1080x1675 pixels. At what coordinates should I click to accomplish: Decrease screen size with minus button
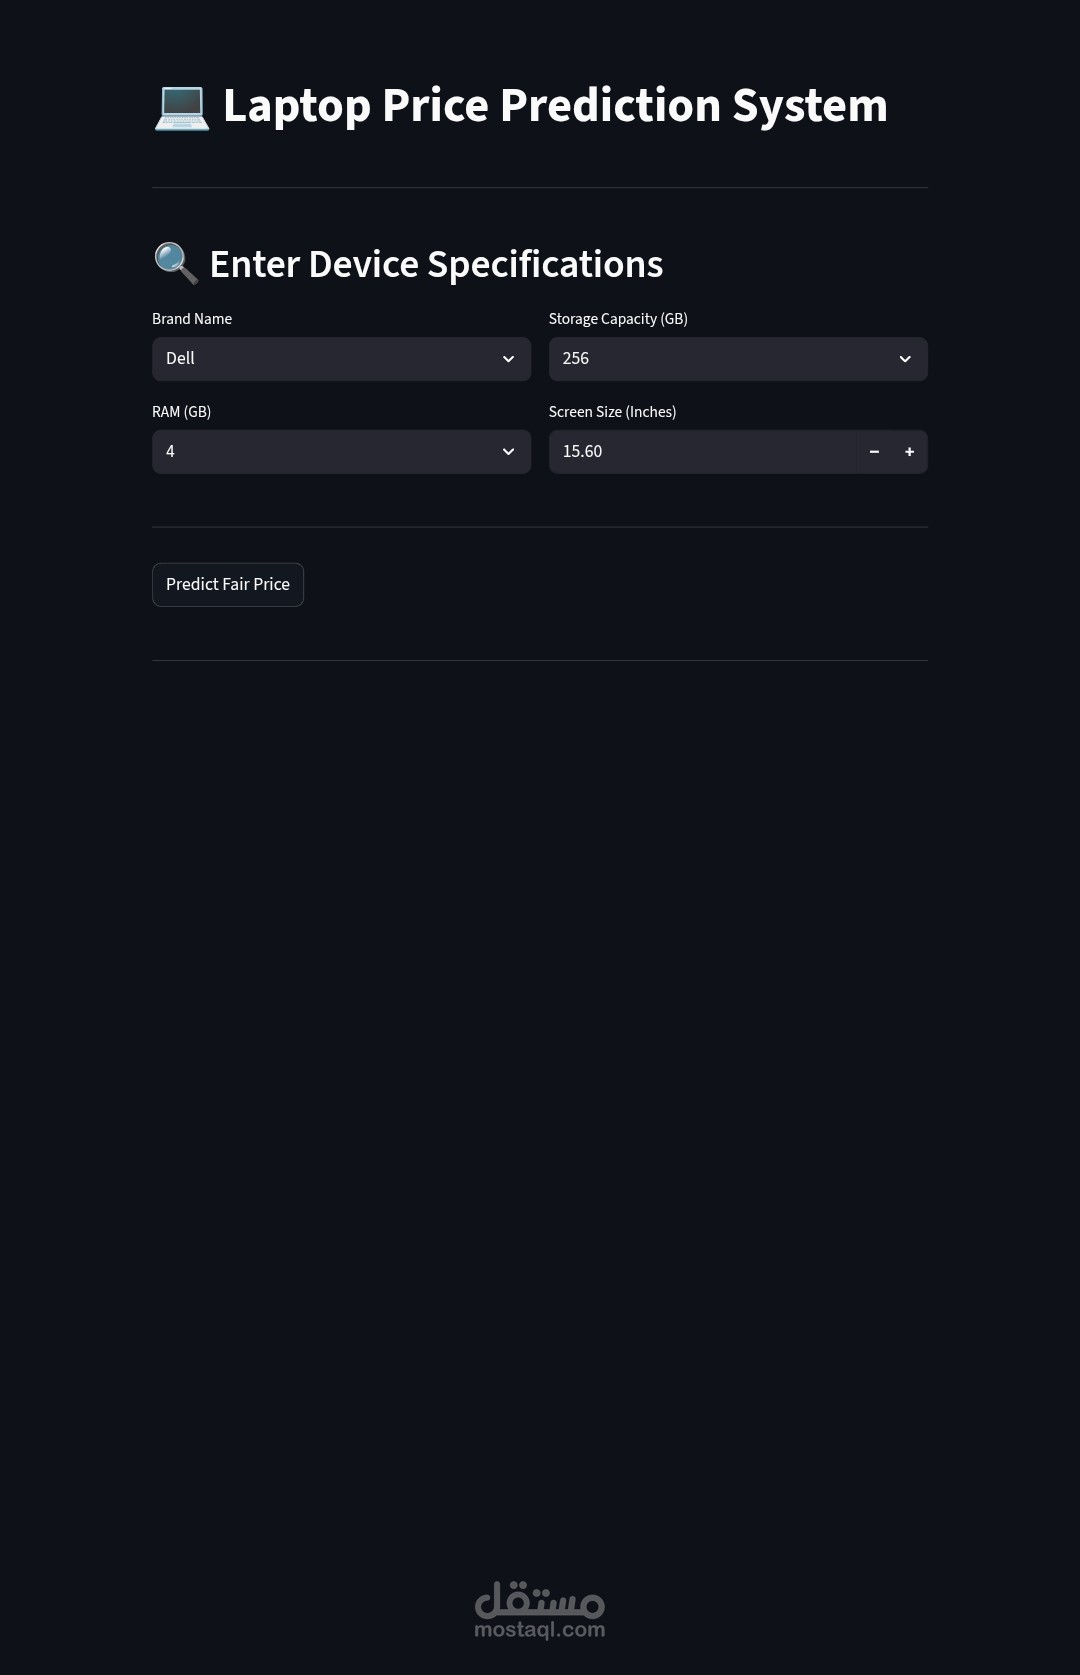pyautogui.click(x=874, y=452)
